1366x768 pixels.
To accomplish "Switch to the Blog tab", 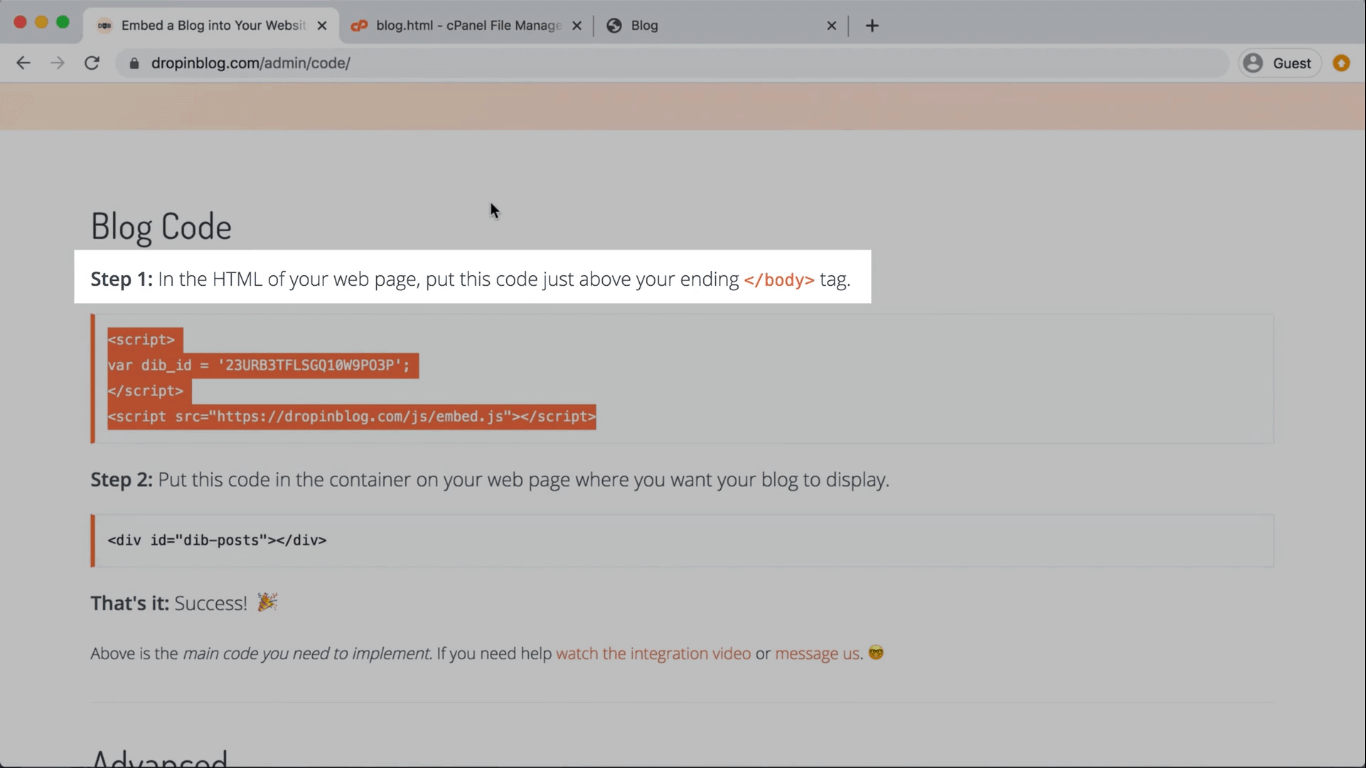I will [x=721, y=26].
